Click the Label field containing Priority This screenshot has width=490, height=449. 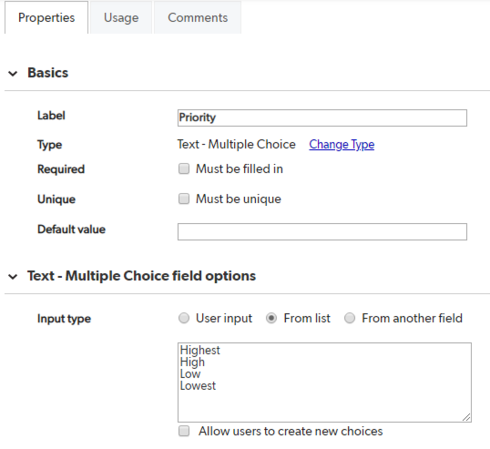(x=322, y=118)
